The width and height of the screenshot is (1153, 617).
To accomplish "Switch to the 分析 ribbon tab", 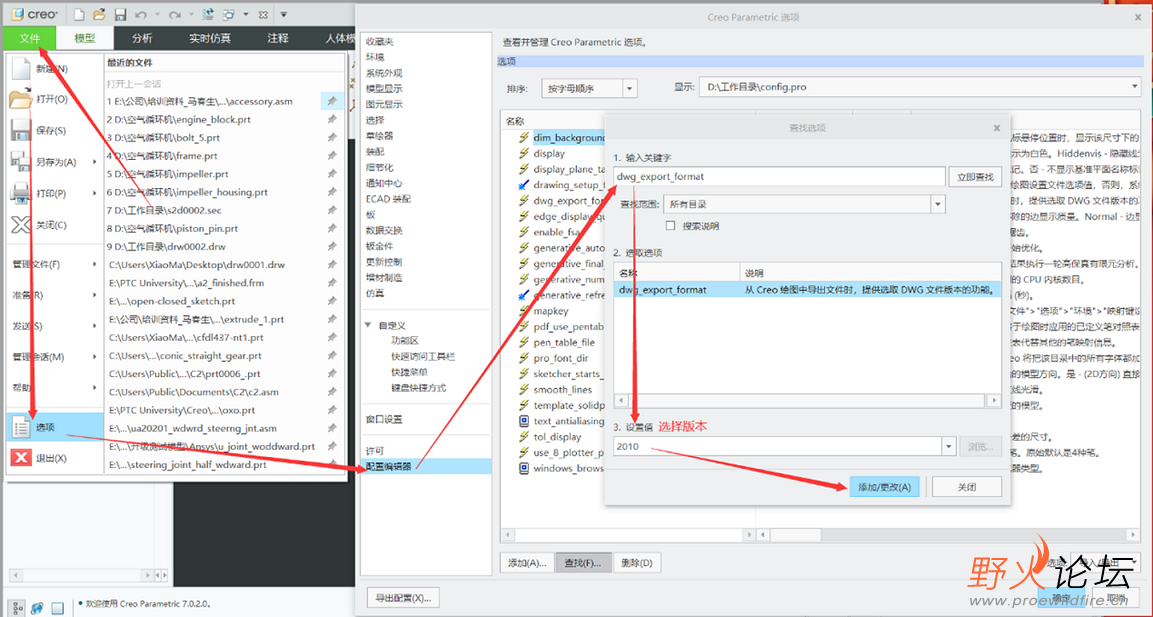I will (142, 38).
